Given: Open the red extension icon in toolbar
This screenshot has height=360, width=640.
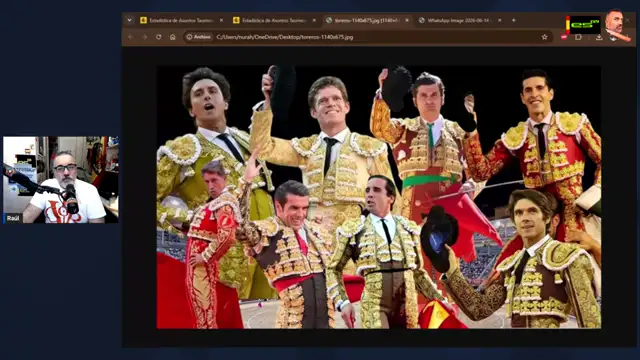Looking at the screenshot, I should [564, 37].
